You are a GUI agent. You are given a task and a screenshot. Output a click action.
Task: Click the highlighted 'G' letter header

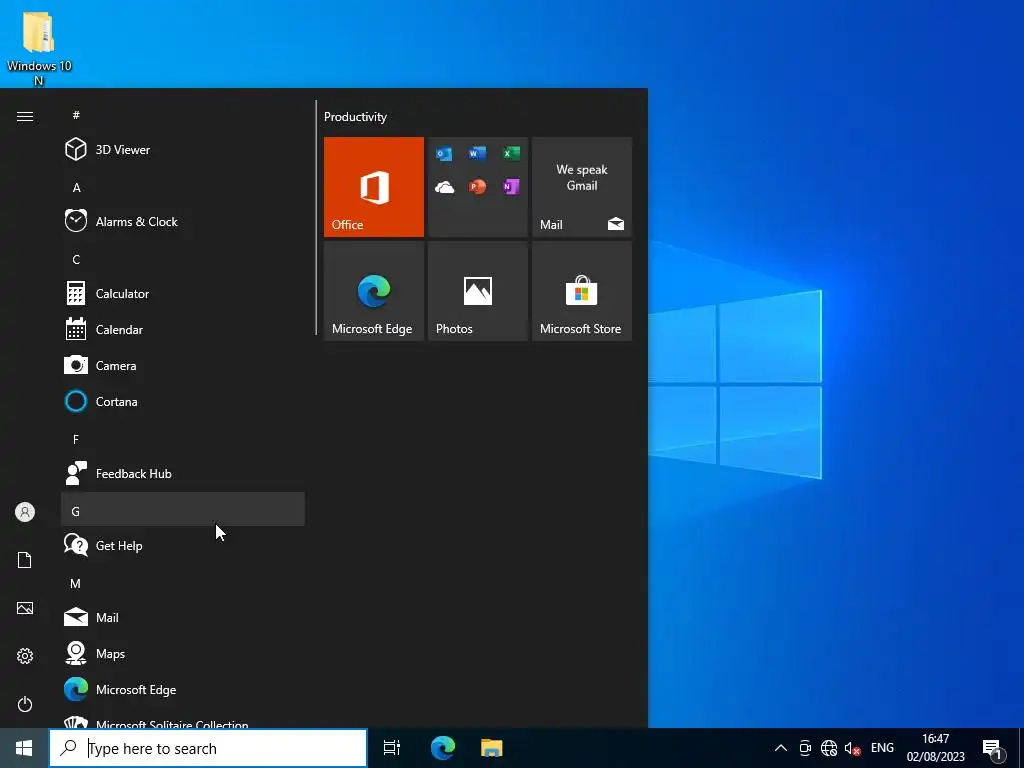pos(183,509)
